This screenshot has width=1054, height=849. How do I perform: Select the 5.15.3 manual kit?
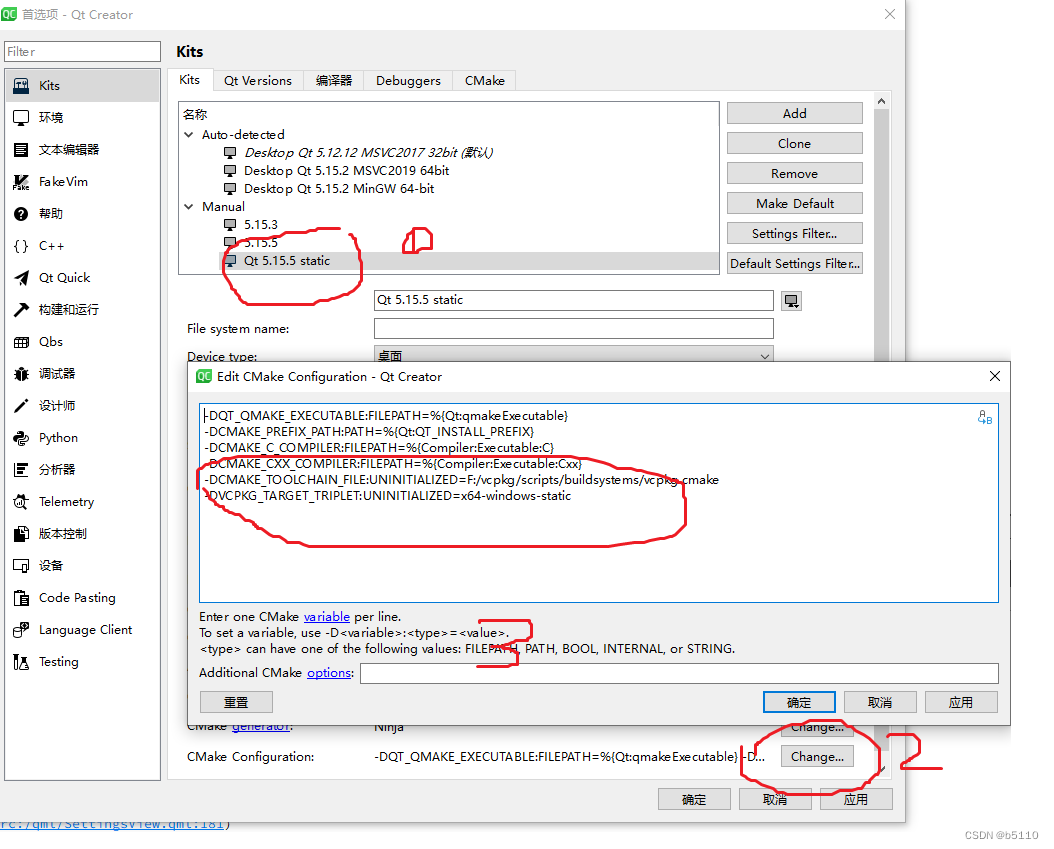[260, 225]
